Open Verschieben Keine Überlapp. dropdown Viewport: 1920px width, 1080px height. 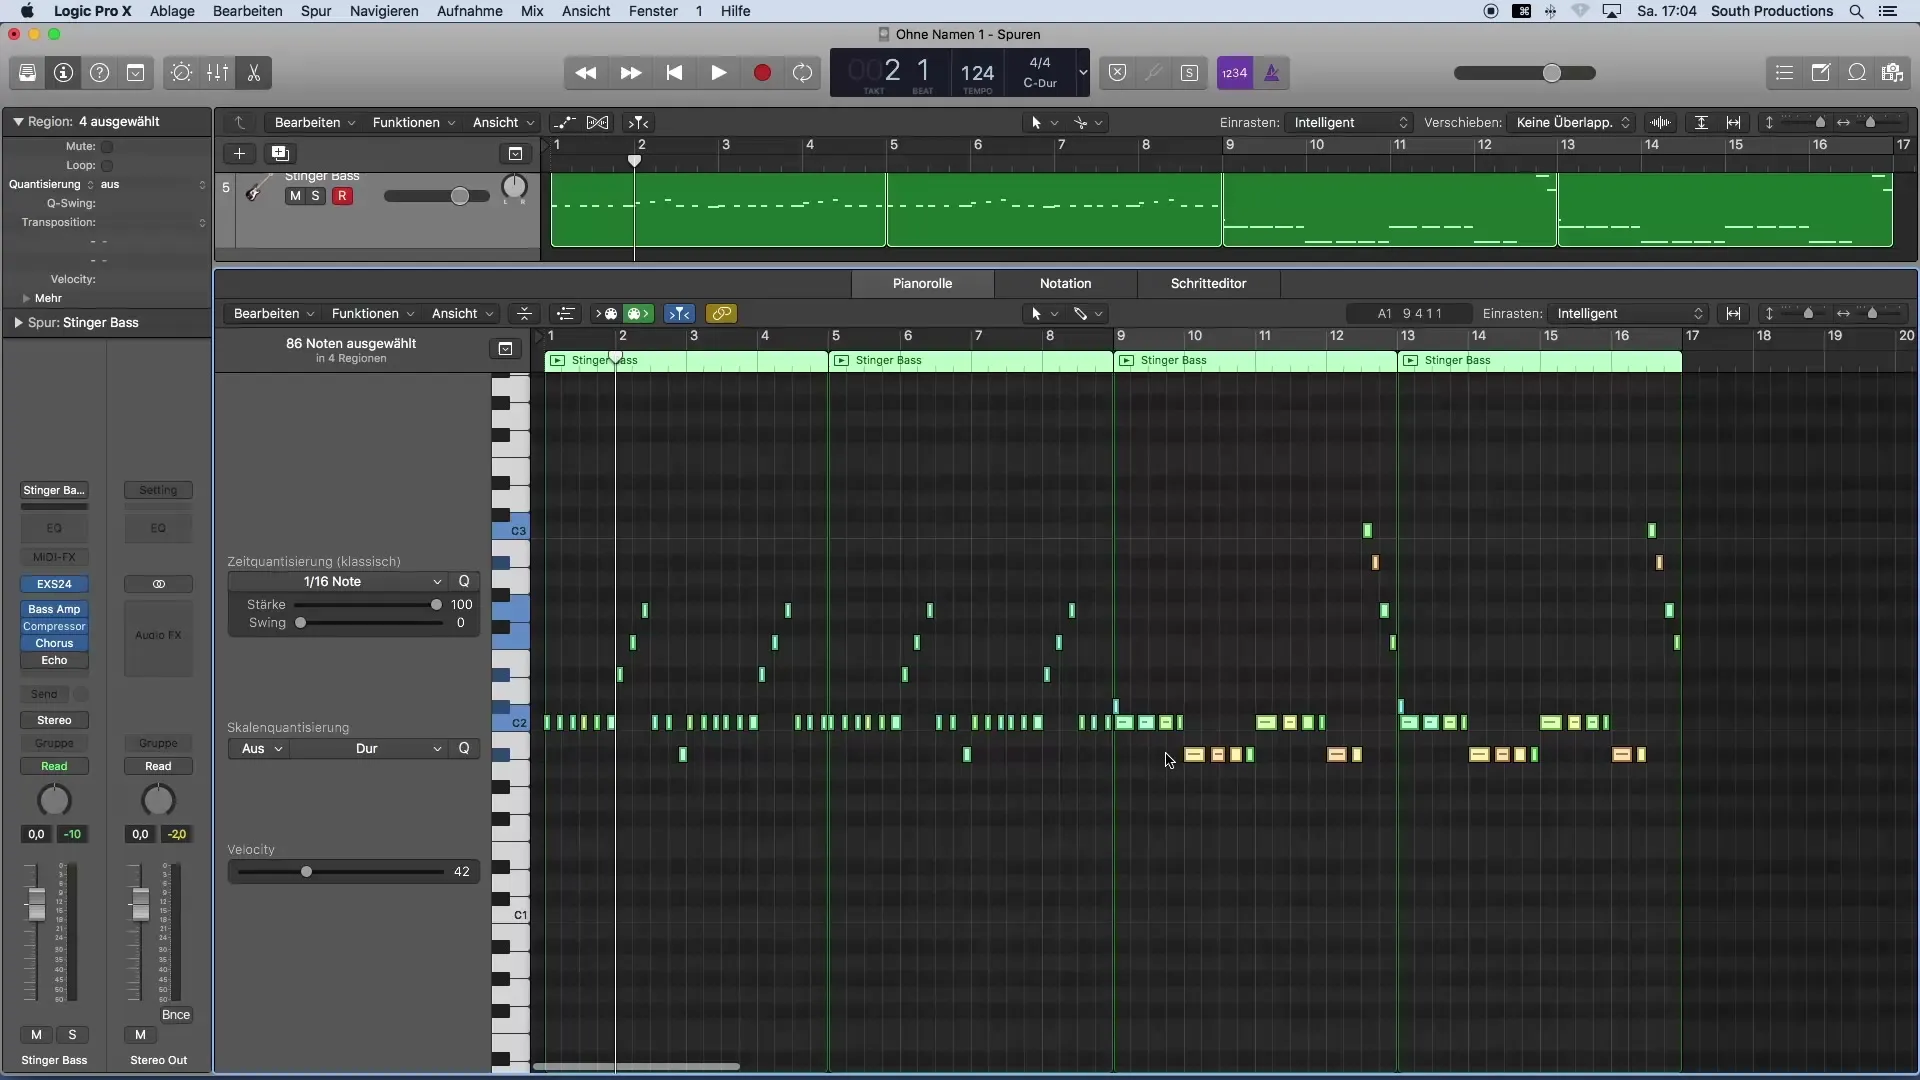1572,123
